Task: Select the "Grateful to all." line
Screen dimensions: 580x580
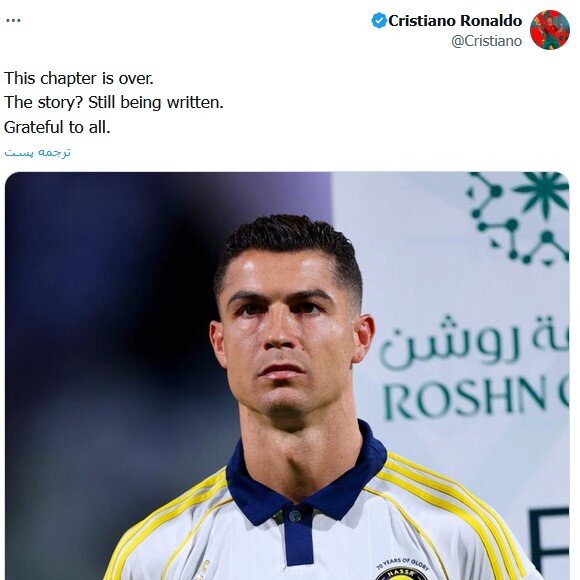Action: pos(57,127)
